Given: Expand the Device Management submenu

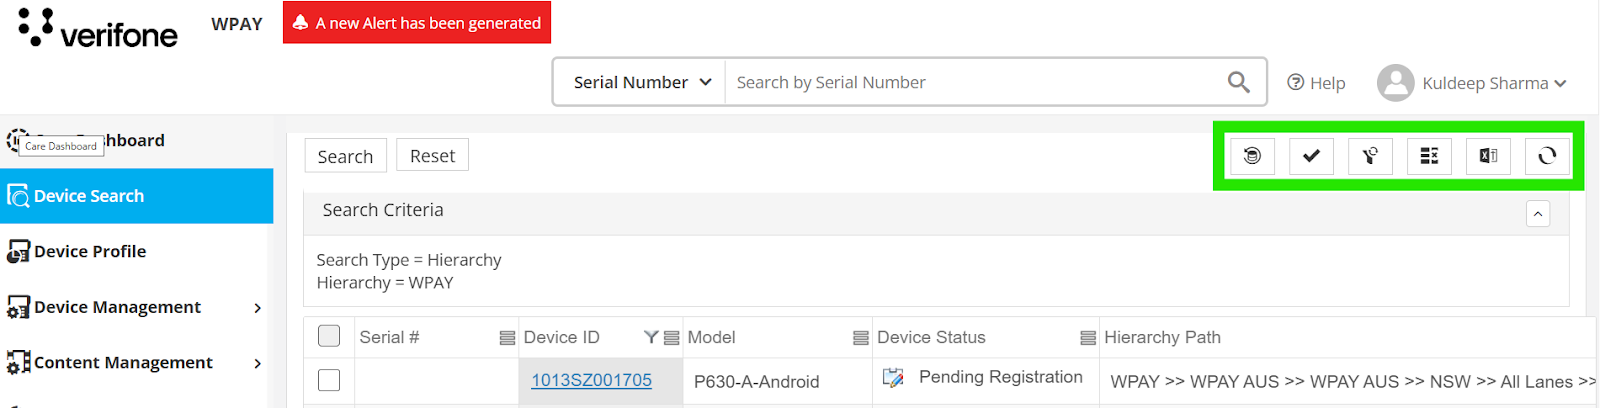Looking at the screenshot, I should click(x=257, y=308).
